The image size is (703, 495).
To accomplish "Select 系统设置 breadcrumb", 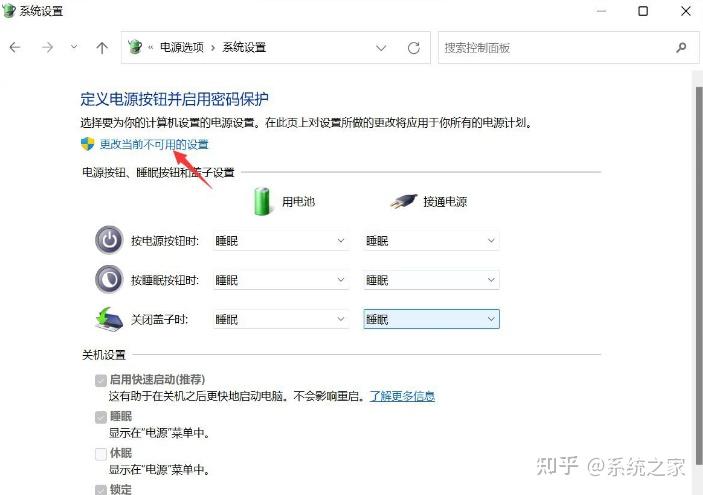I will point(244,47).
